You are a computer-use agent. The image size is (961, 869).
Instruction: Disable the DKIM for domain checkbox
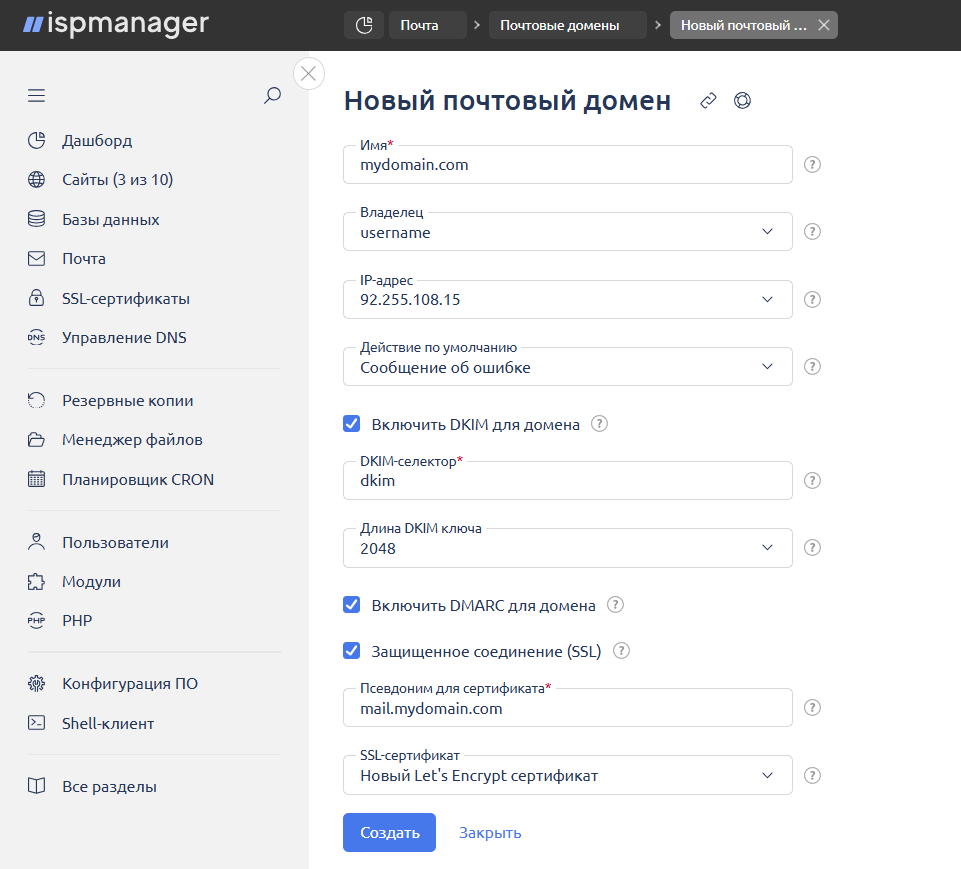351,424
